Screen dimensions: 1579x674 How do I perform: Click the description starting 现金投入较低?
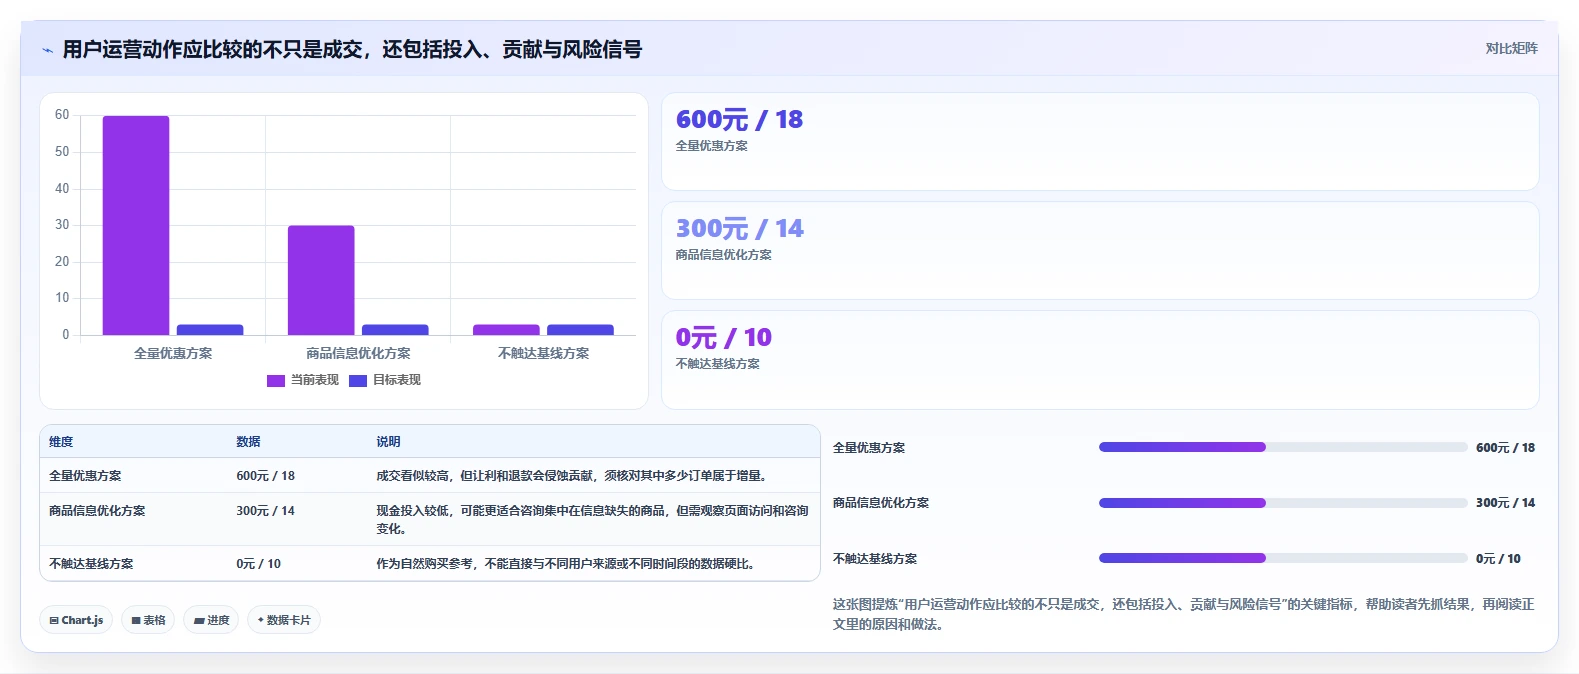(x=592, y=519)
